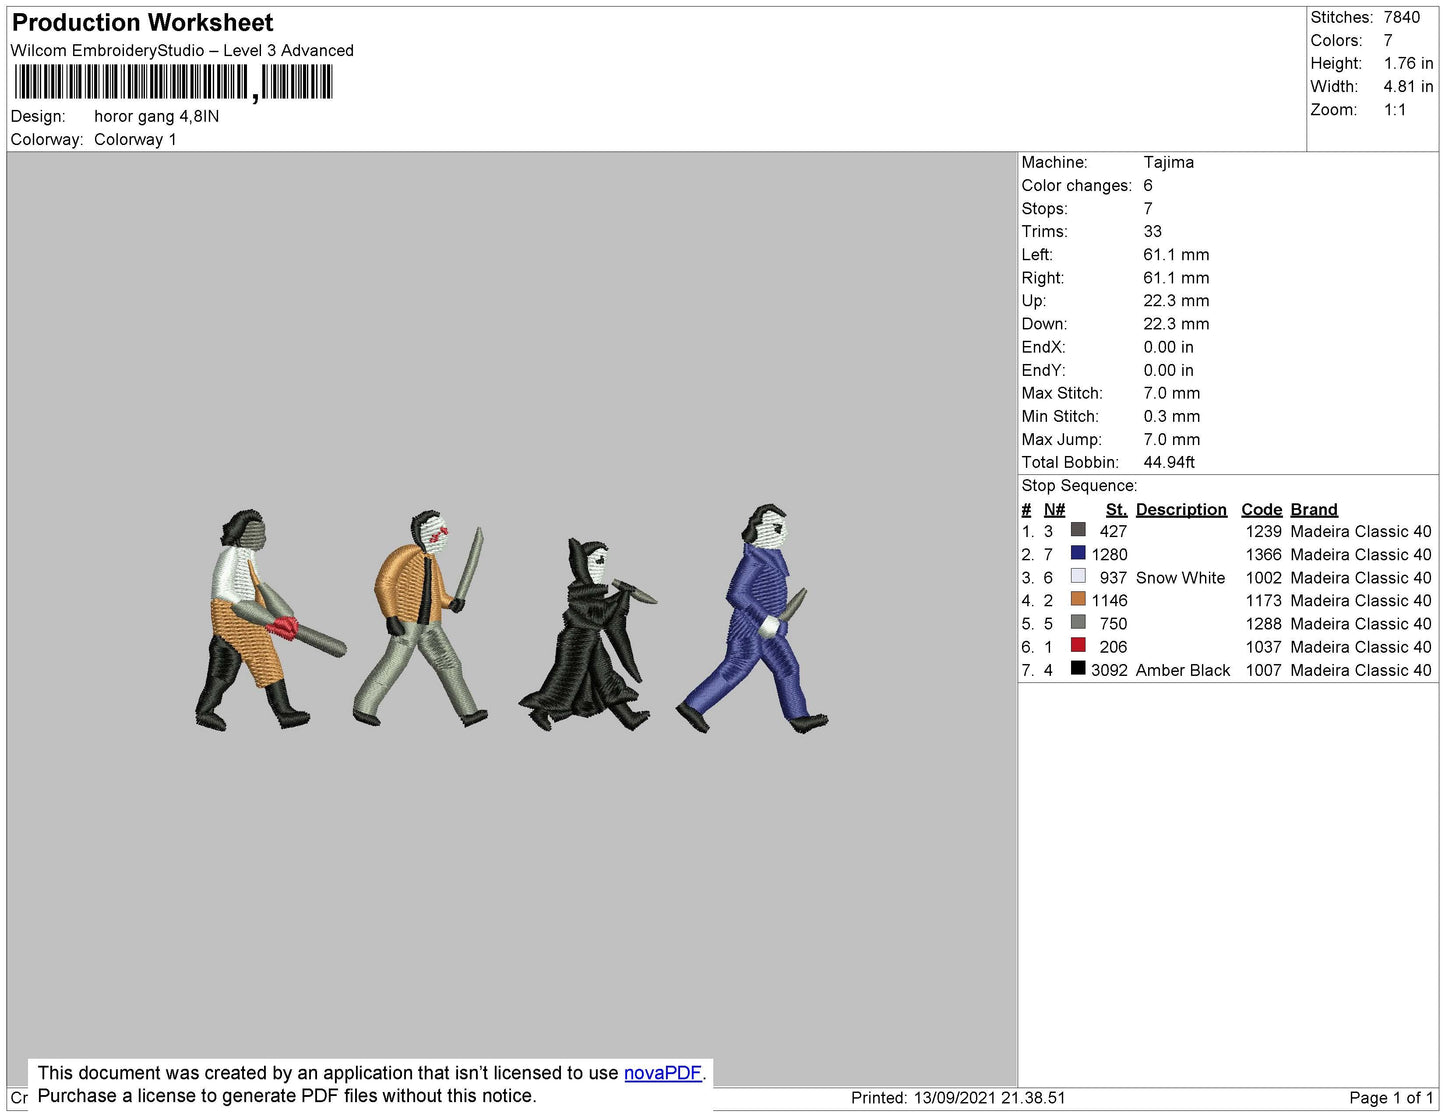Viewport: 1445px width, 1117px height.
Task: Click the black robed ghost figure
Action: [x=588, y=634]
